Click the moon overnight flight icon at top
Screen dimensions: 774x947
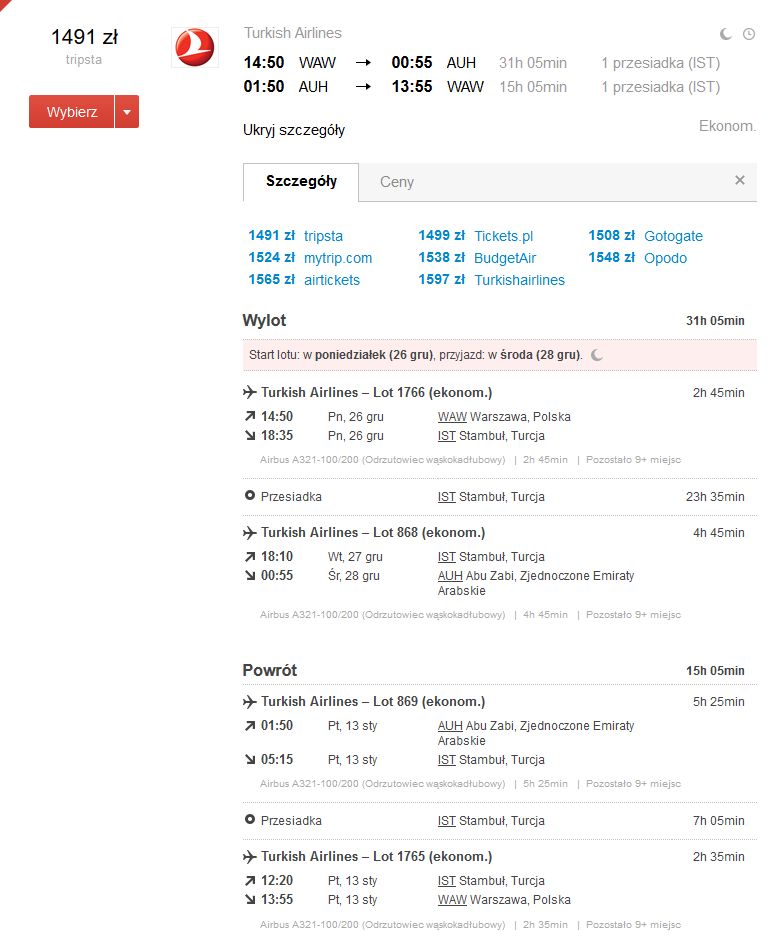(x=726, y=34)
